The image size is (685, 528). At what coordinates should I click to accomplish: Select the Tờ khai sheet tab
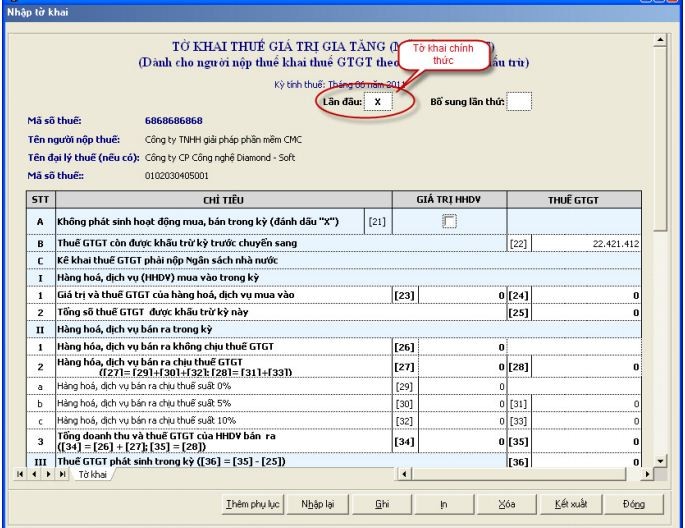(x=93, y=474)
